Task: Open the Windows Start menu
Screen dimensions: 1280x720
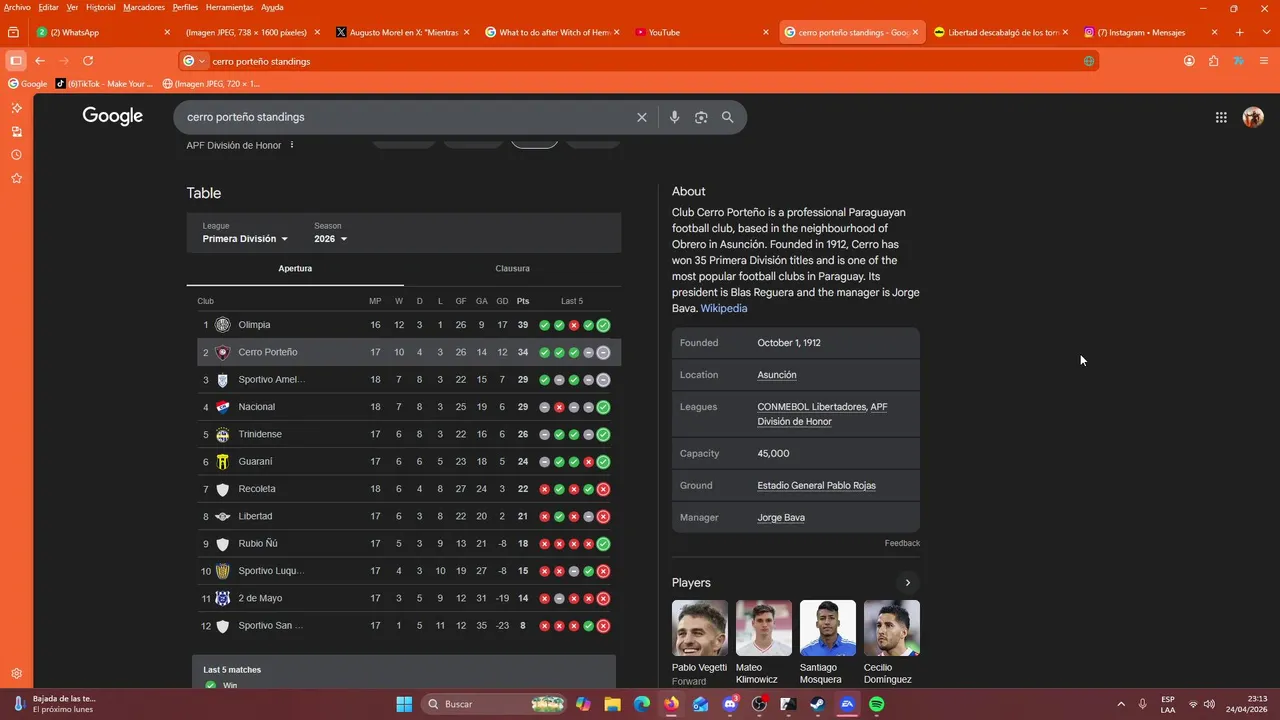Action: click(x=404, y=704)
